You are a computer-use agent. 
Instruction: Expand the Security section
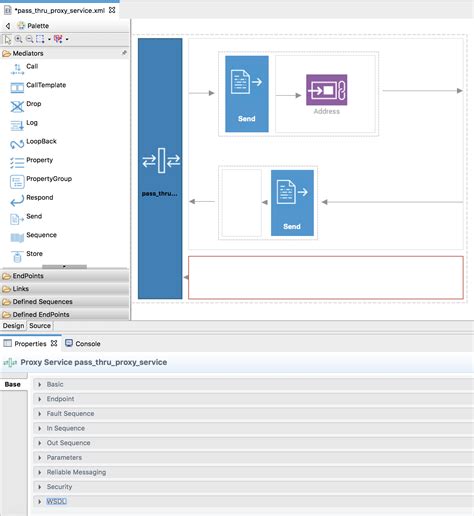click(x=253, y=487)
